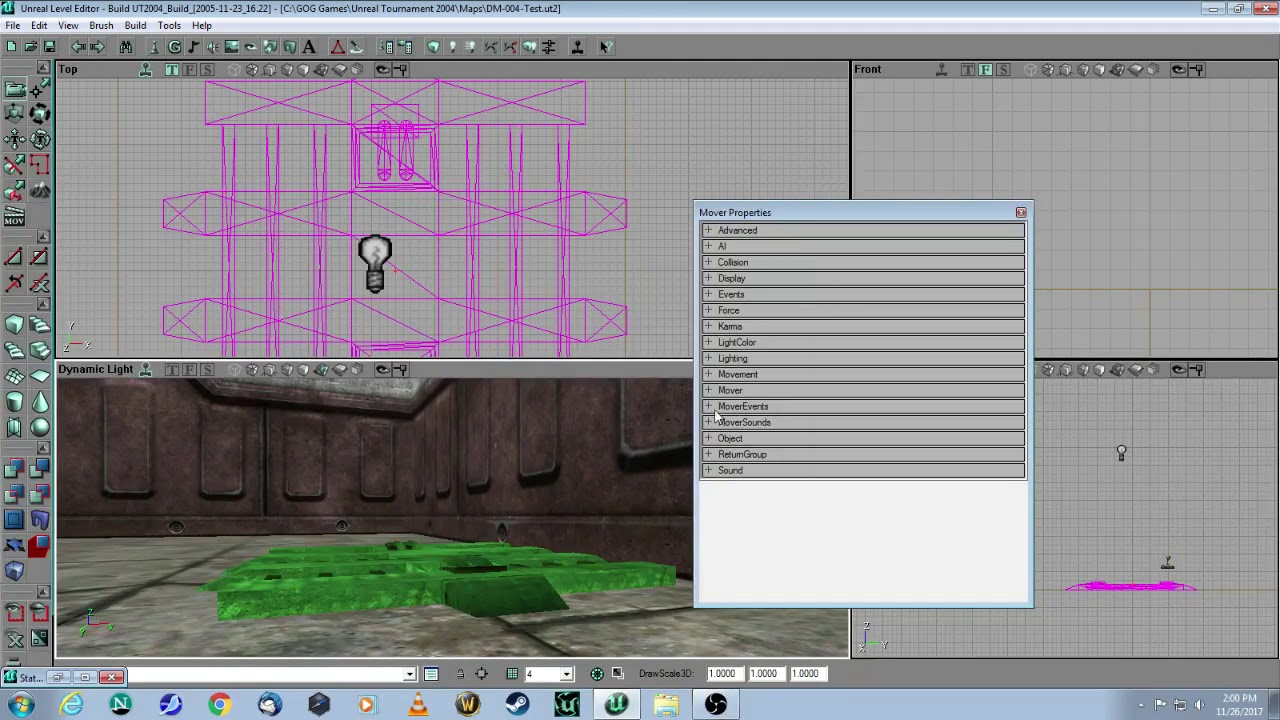Switch Top viewport to Side view S
1280x720 pixels.
(207, 69)
